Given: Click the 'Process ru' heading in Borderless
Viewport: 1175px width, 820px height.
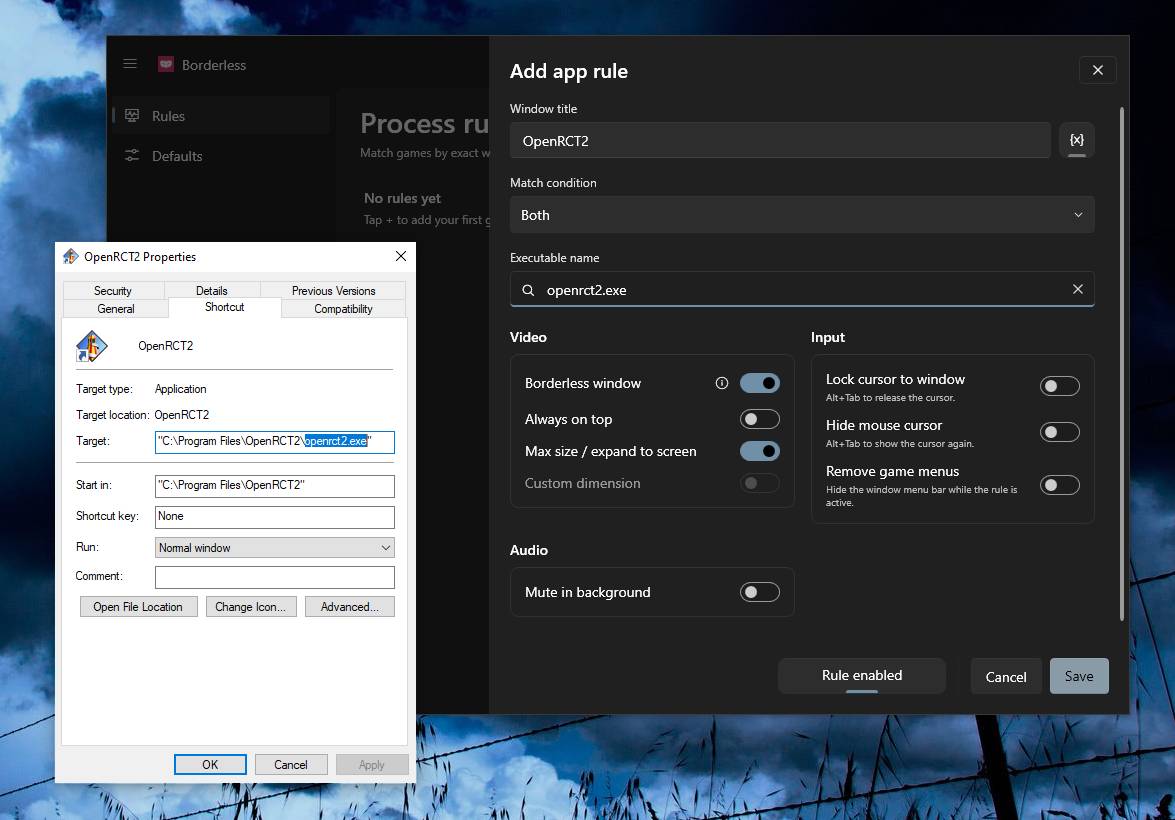Looking at the screenshot, I should (424, 124).
